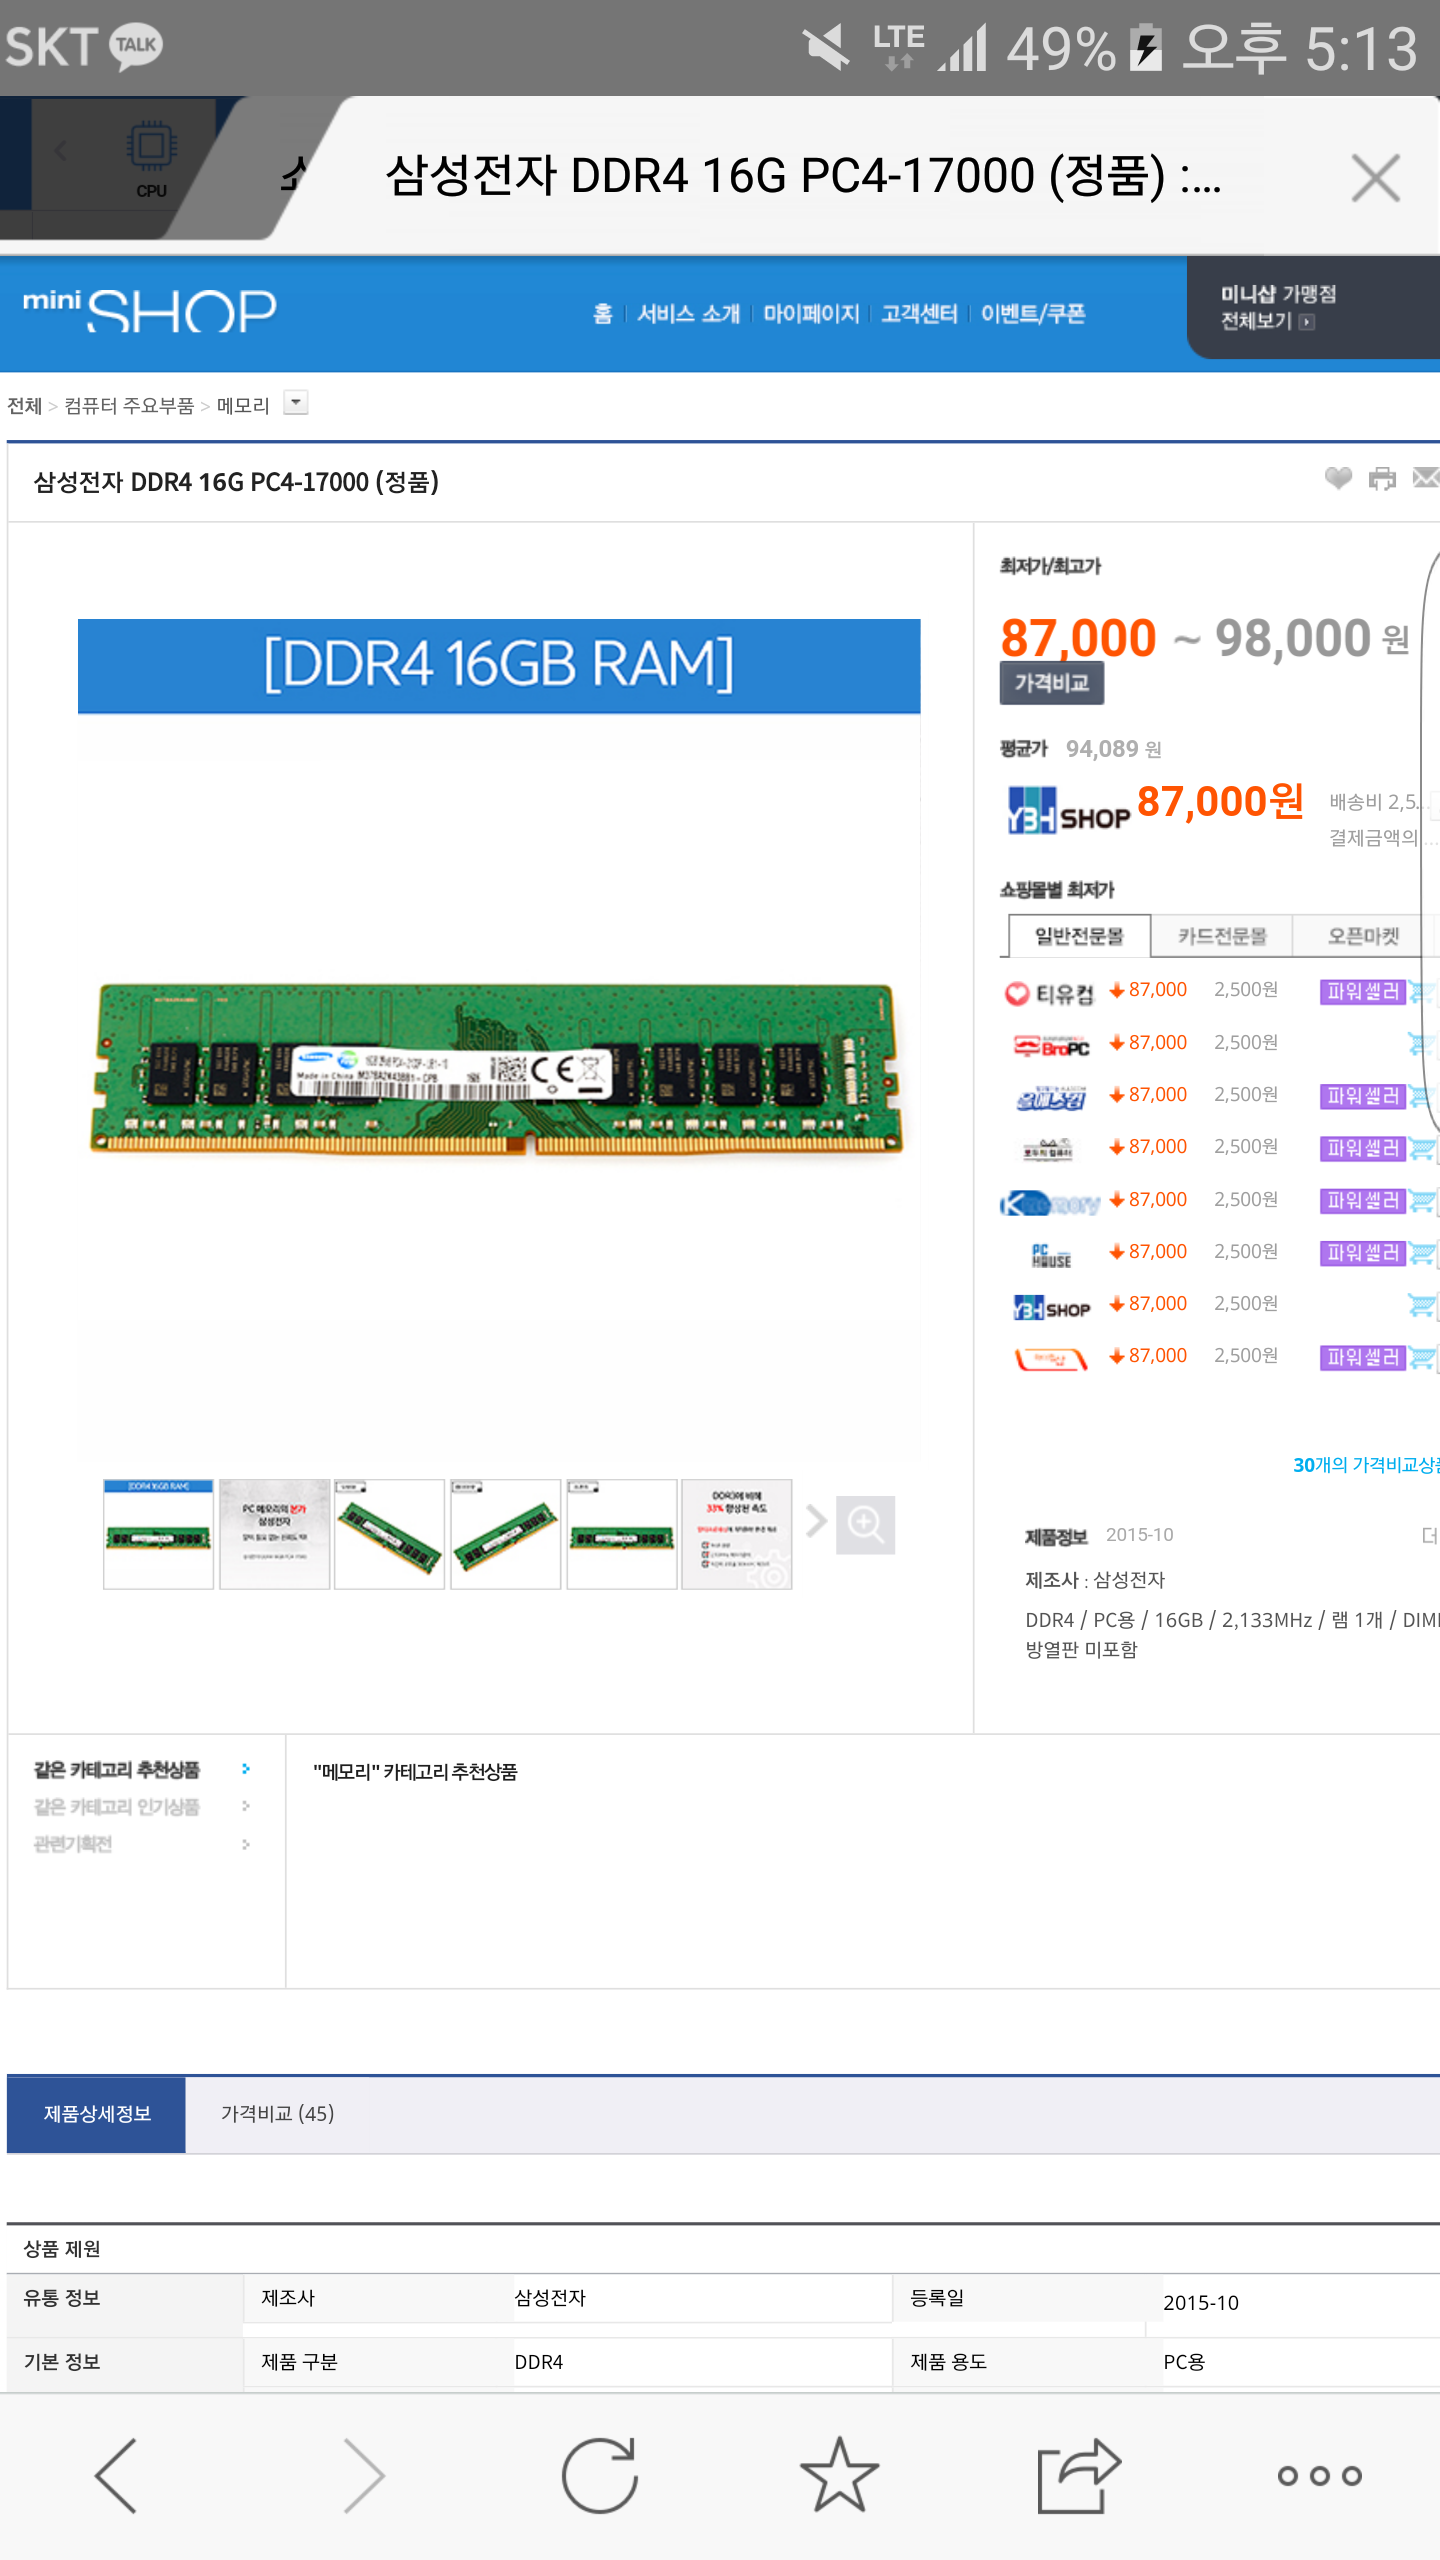Select sixth thumbnail with 33% text
This screenshot has height=2560, width=1440.
[x=737, y=1534]
